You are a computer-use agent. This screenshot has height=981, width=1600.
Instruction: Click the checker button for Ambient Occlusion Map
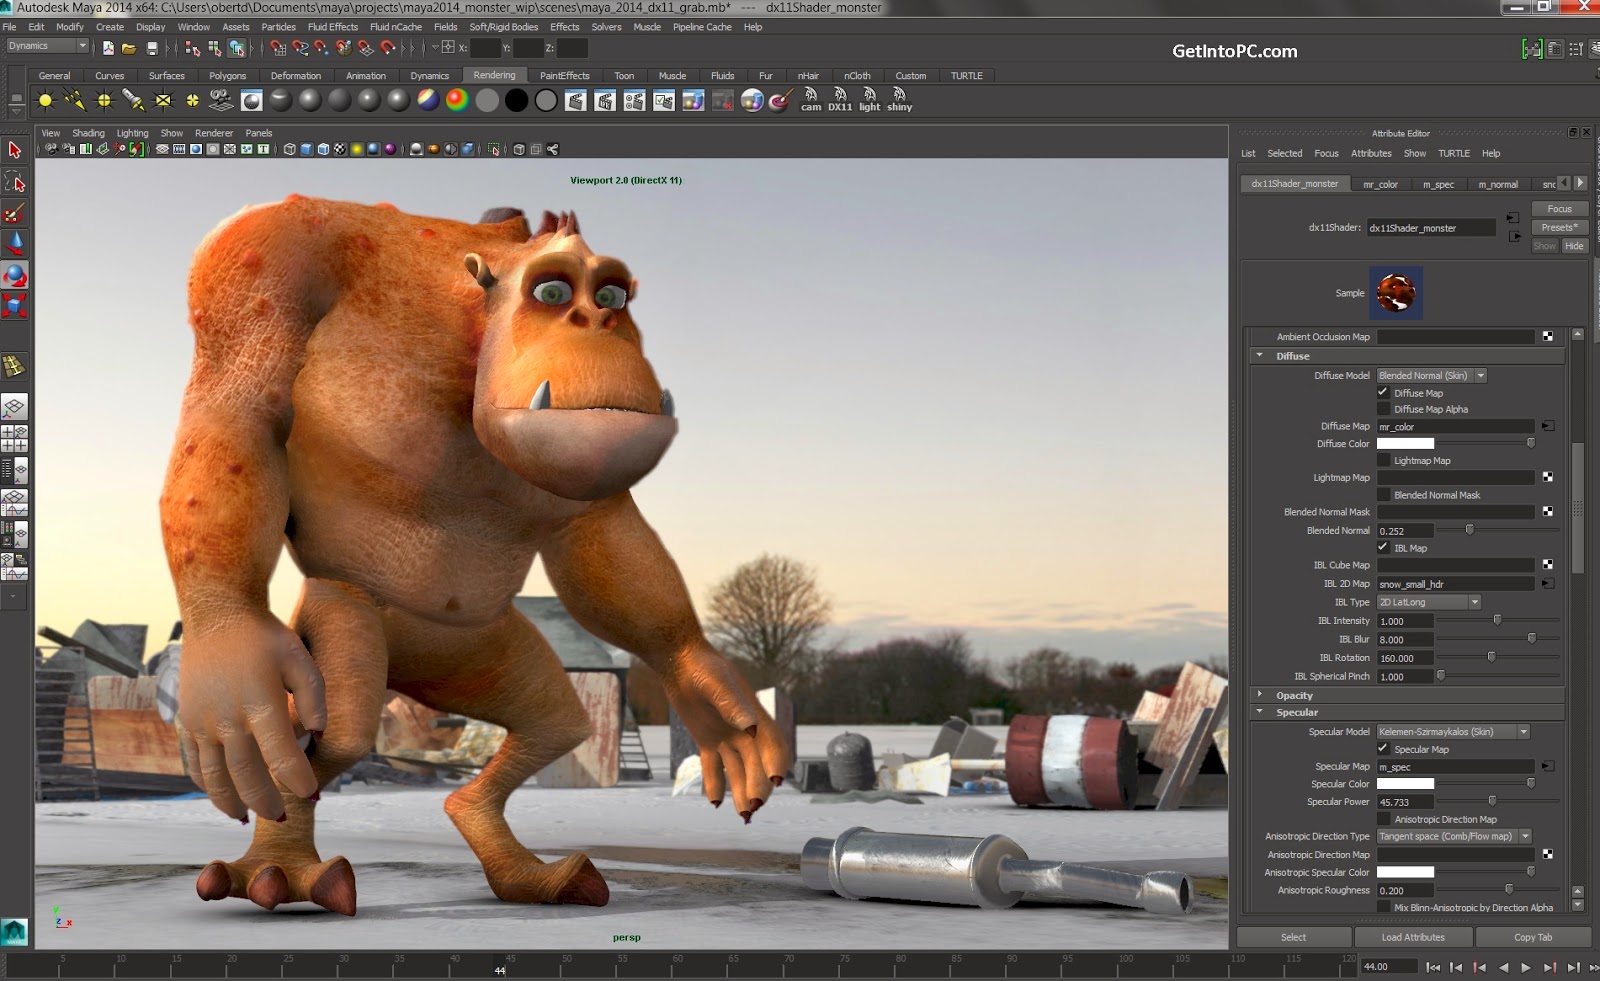pyautogui.click(x=1548, y=336)
